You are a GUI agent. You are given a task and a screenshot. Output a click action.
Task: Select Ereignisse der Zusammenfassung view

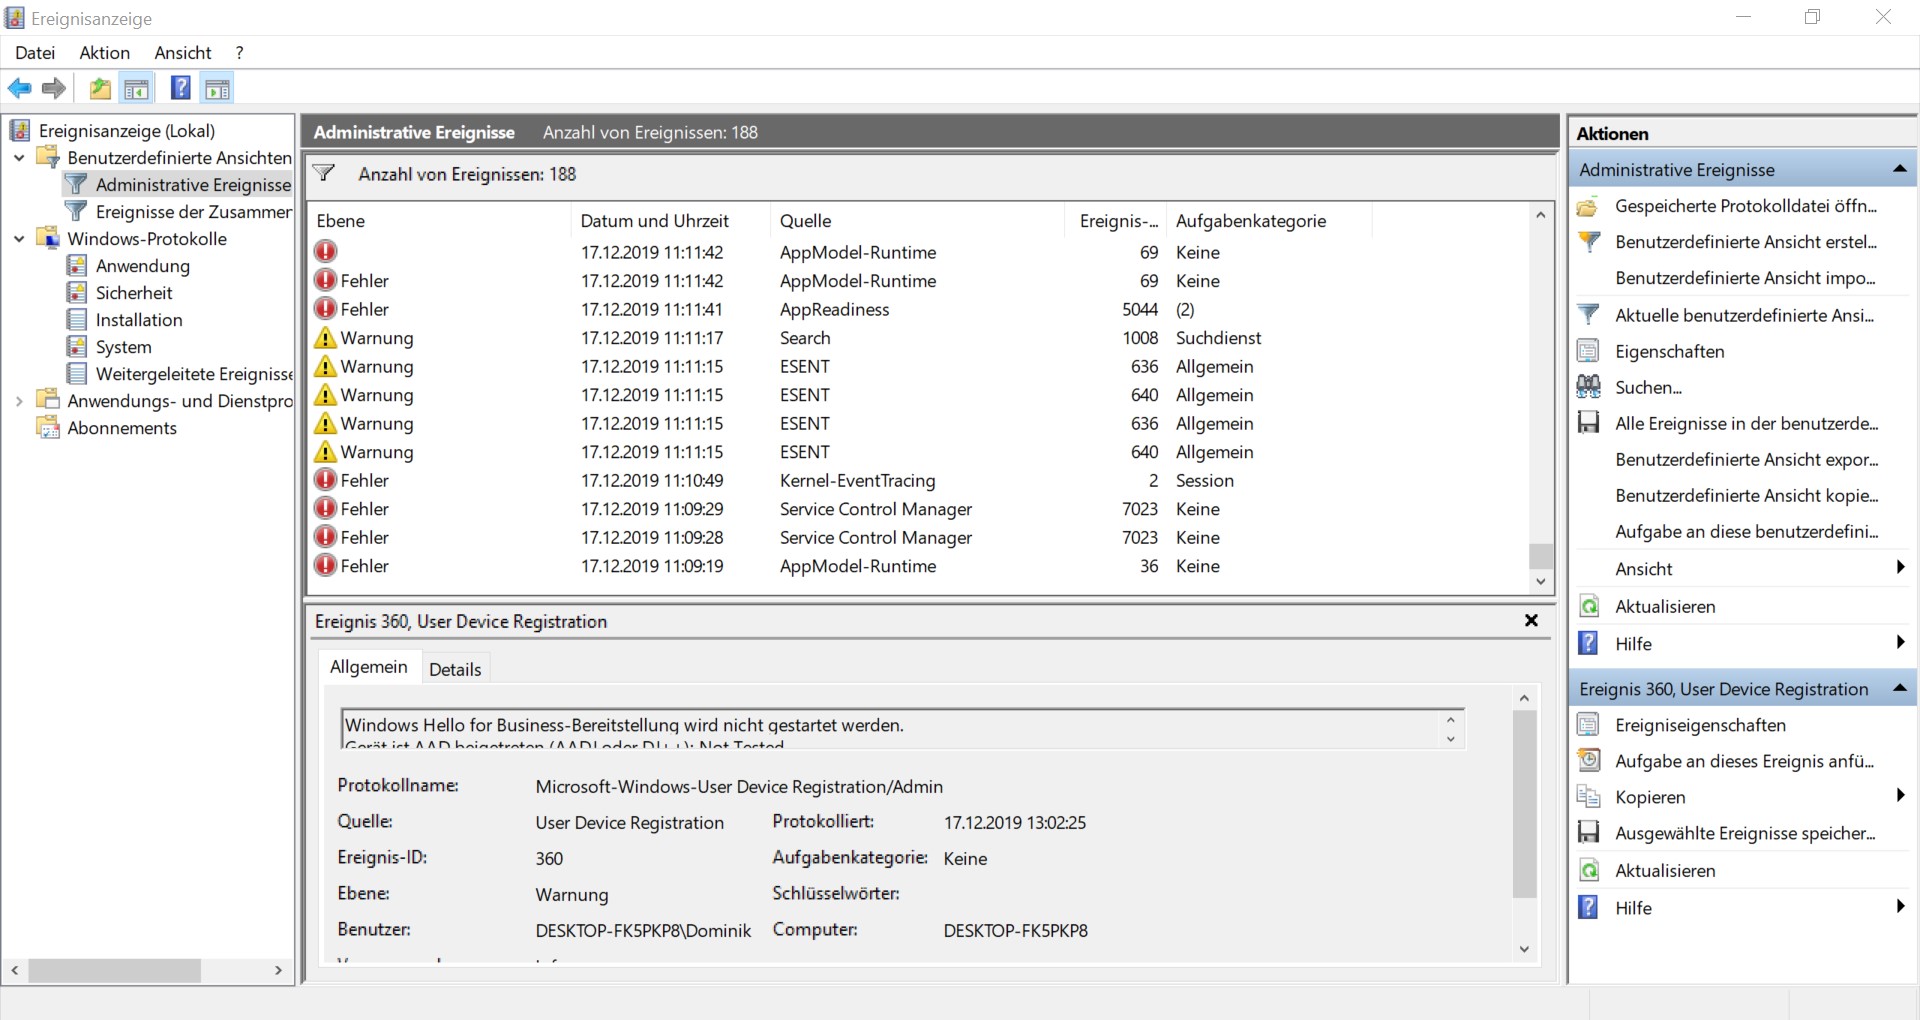tap(193, 212)
